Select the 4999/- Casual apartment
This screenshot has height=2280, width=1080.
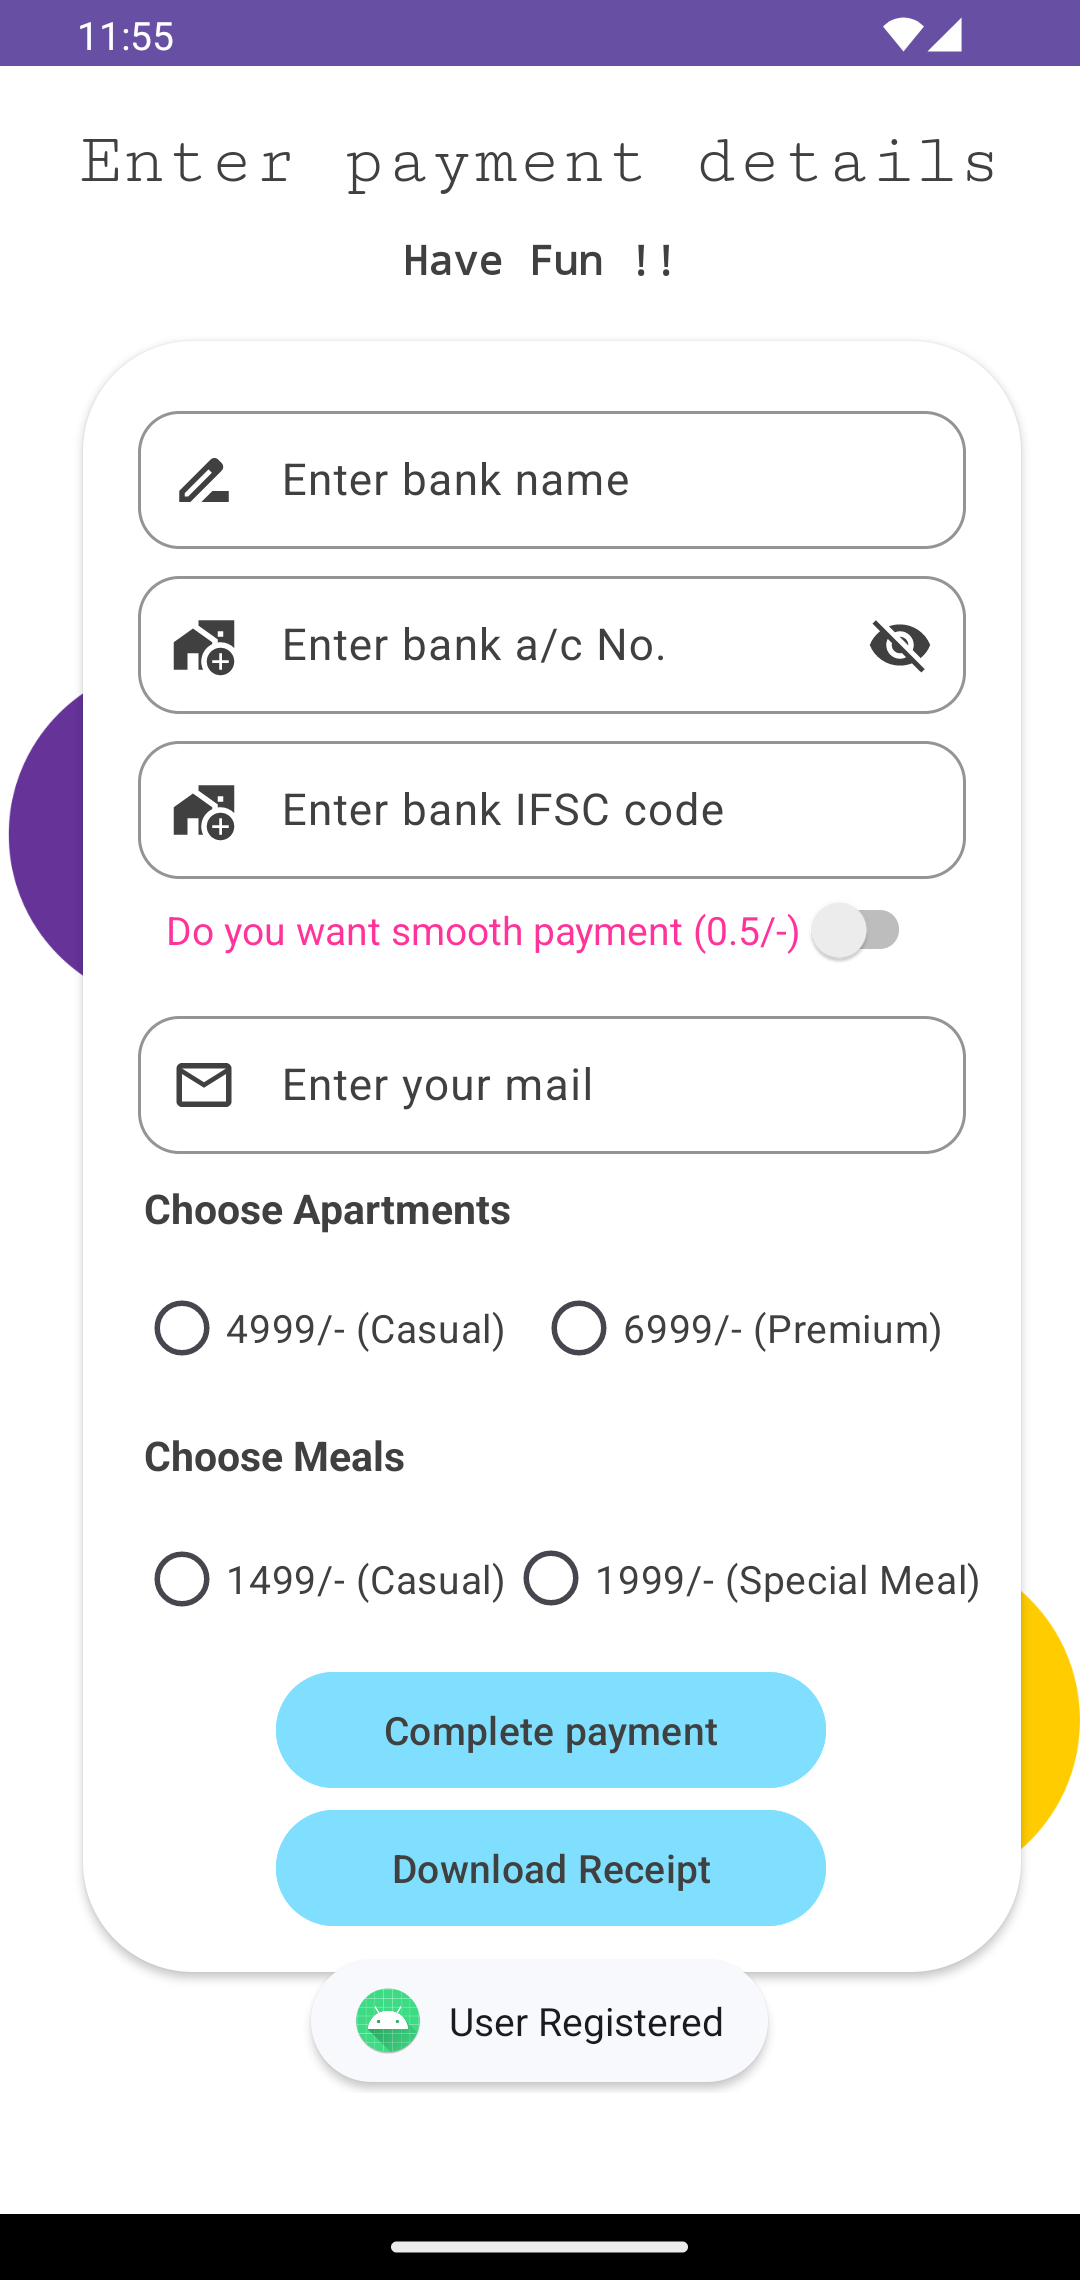(x=182, y=1328)
